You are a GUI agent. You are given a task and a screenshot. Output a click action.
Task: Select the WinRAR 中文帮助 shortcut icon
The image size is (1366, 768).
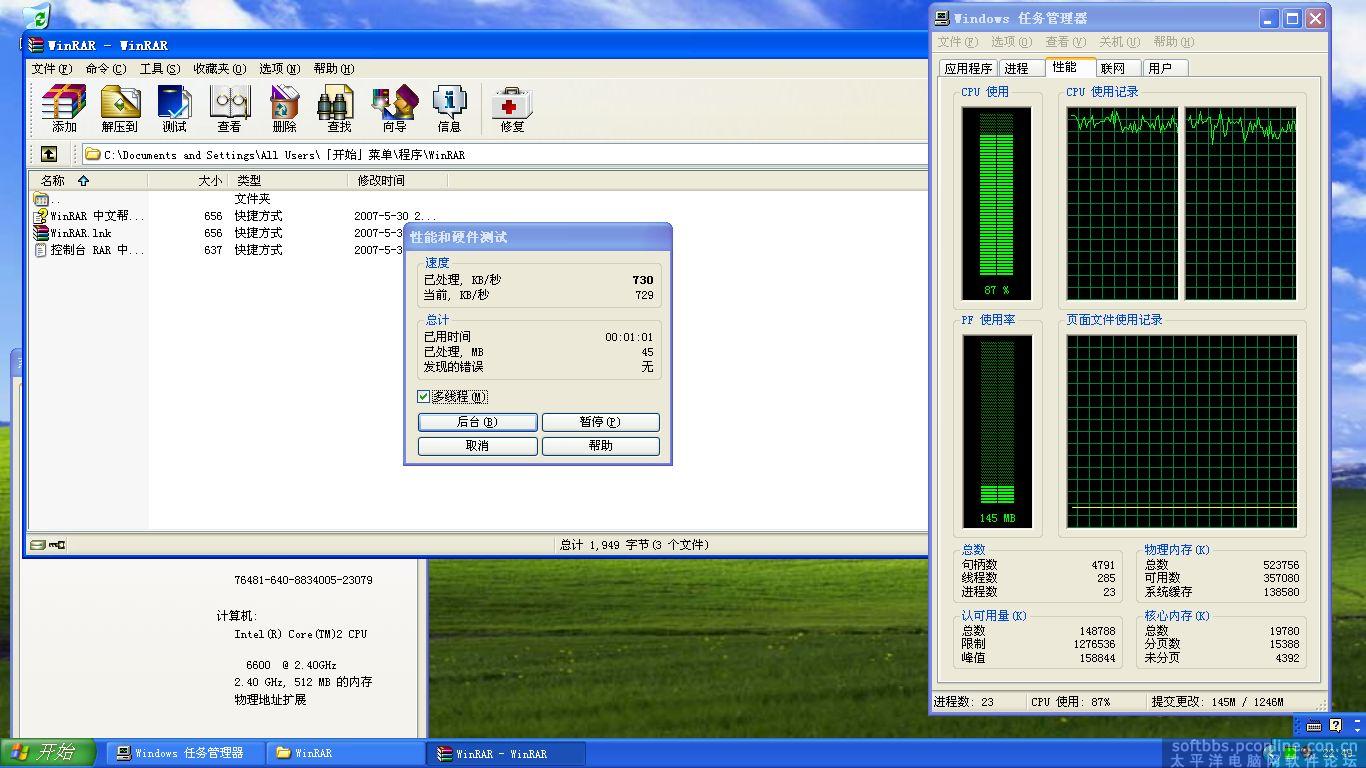coord(41,216)
